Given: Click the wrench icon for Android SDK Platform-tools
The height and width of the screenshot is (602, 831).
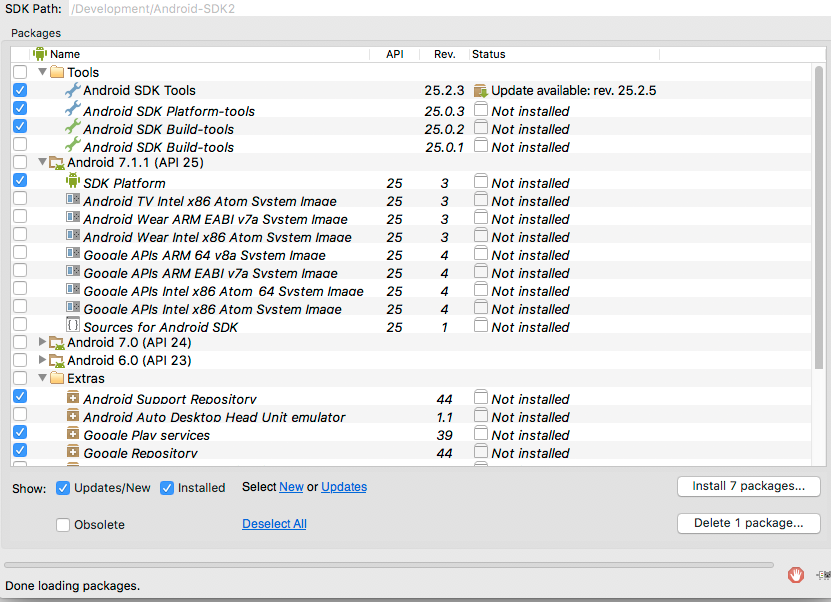Looking at the screenshot, I should coord(73,109).
